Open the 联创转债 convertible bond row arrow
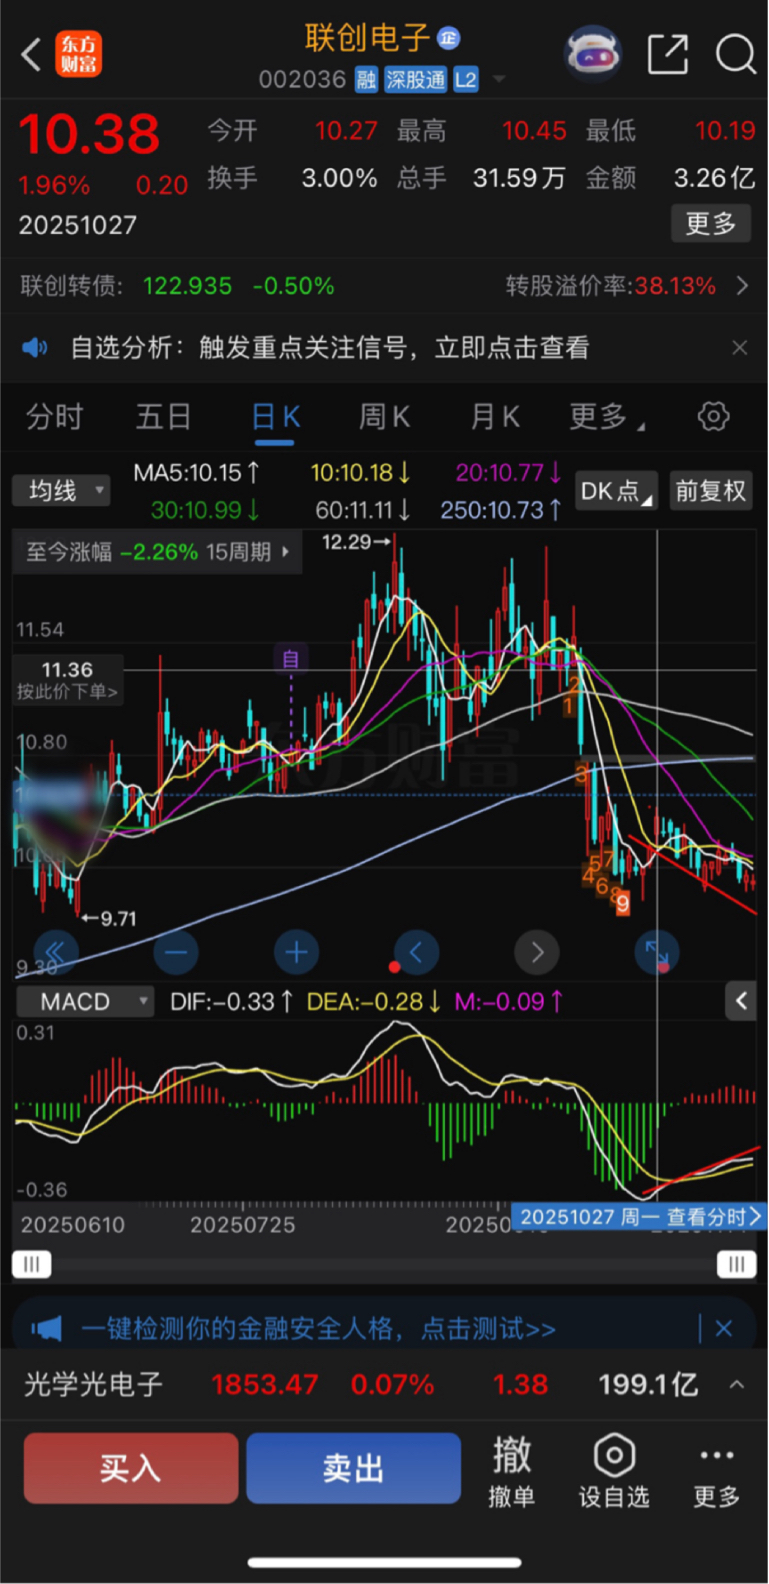Viewport: 769px width, 1584px height. click(x=742, y=286)
